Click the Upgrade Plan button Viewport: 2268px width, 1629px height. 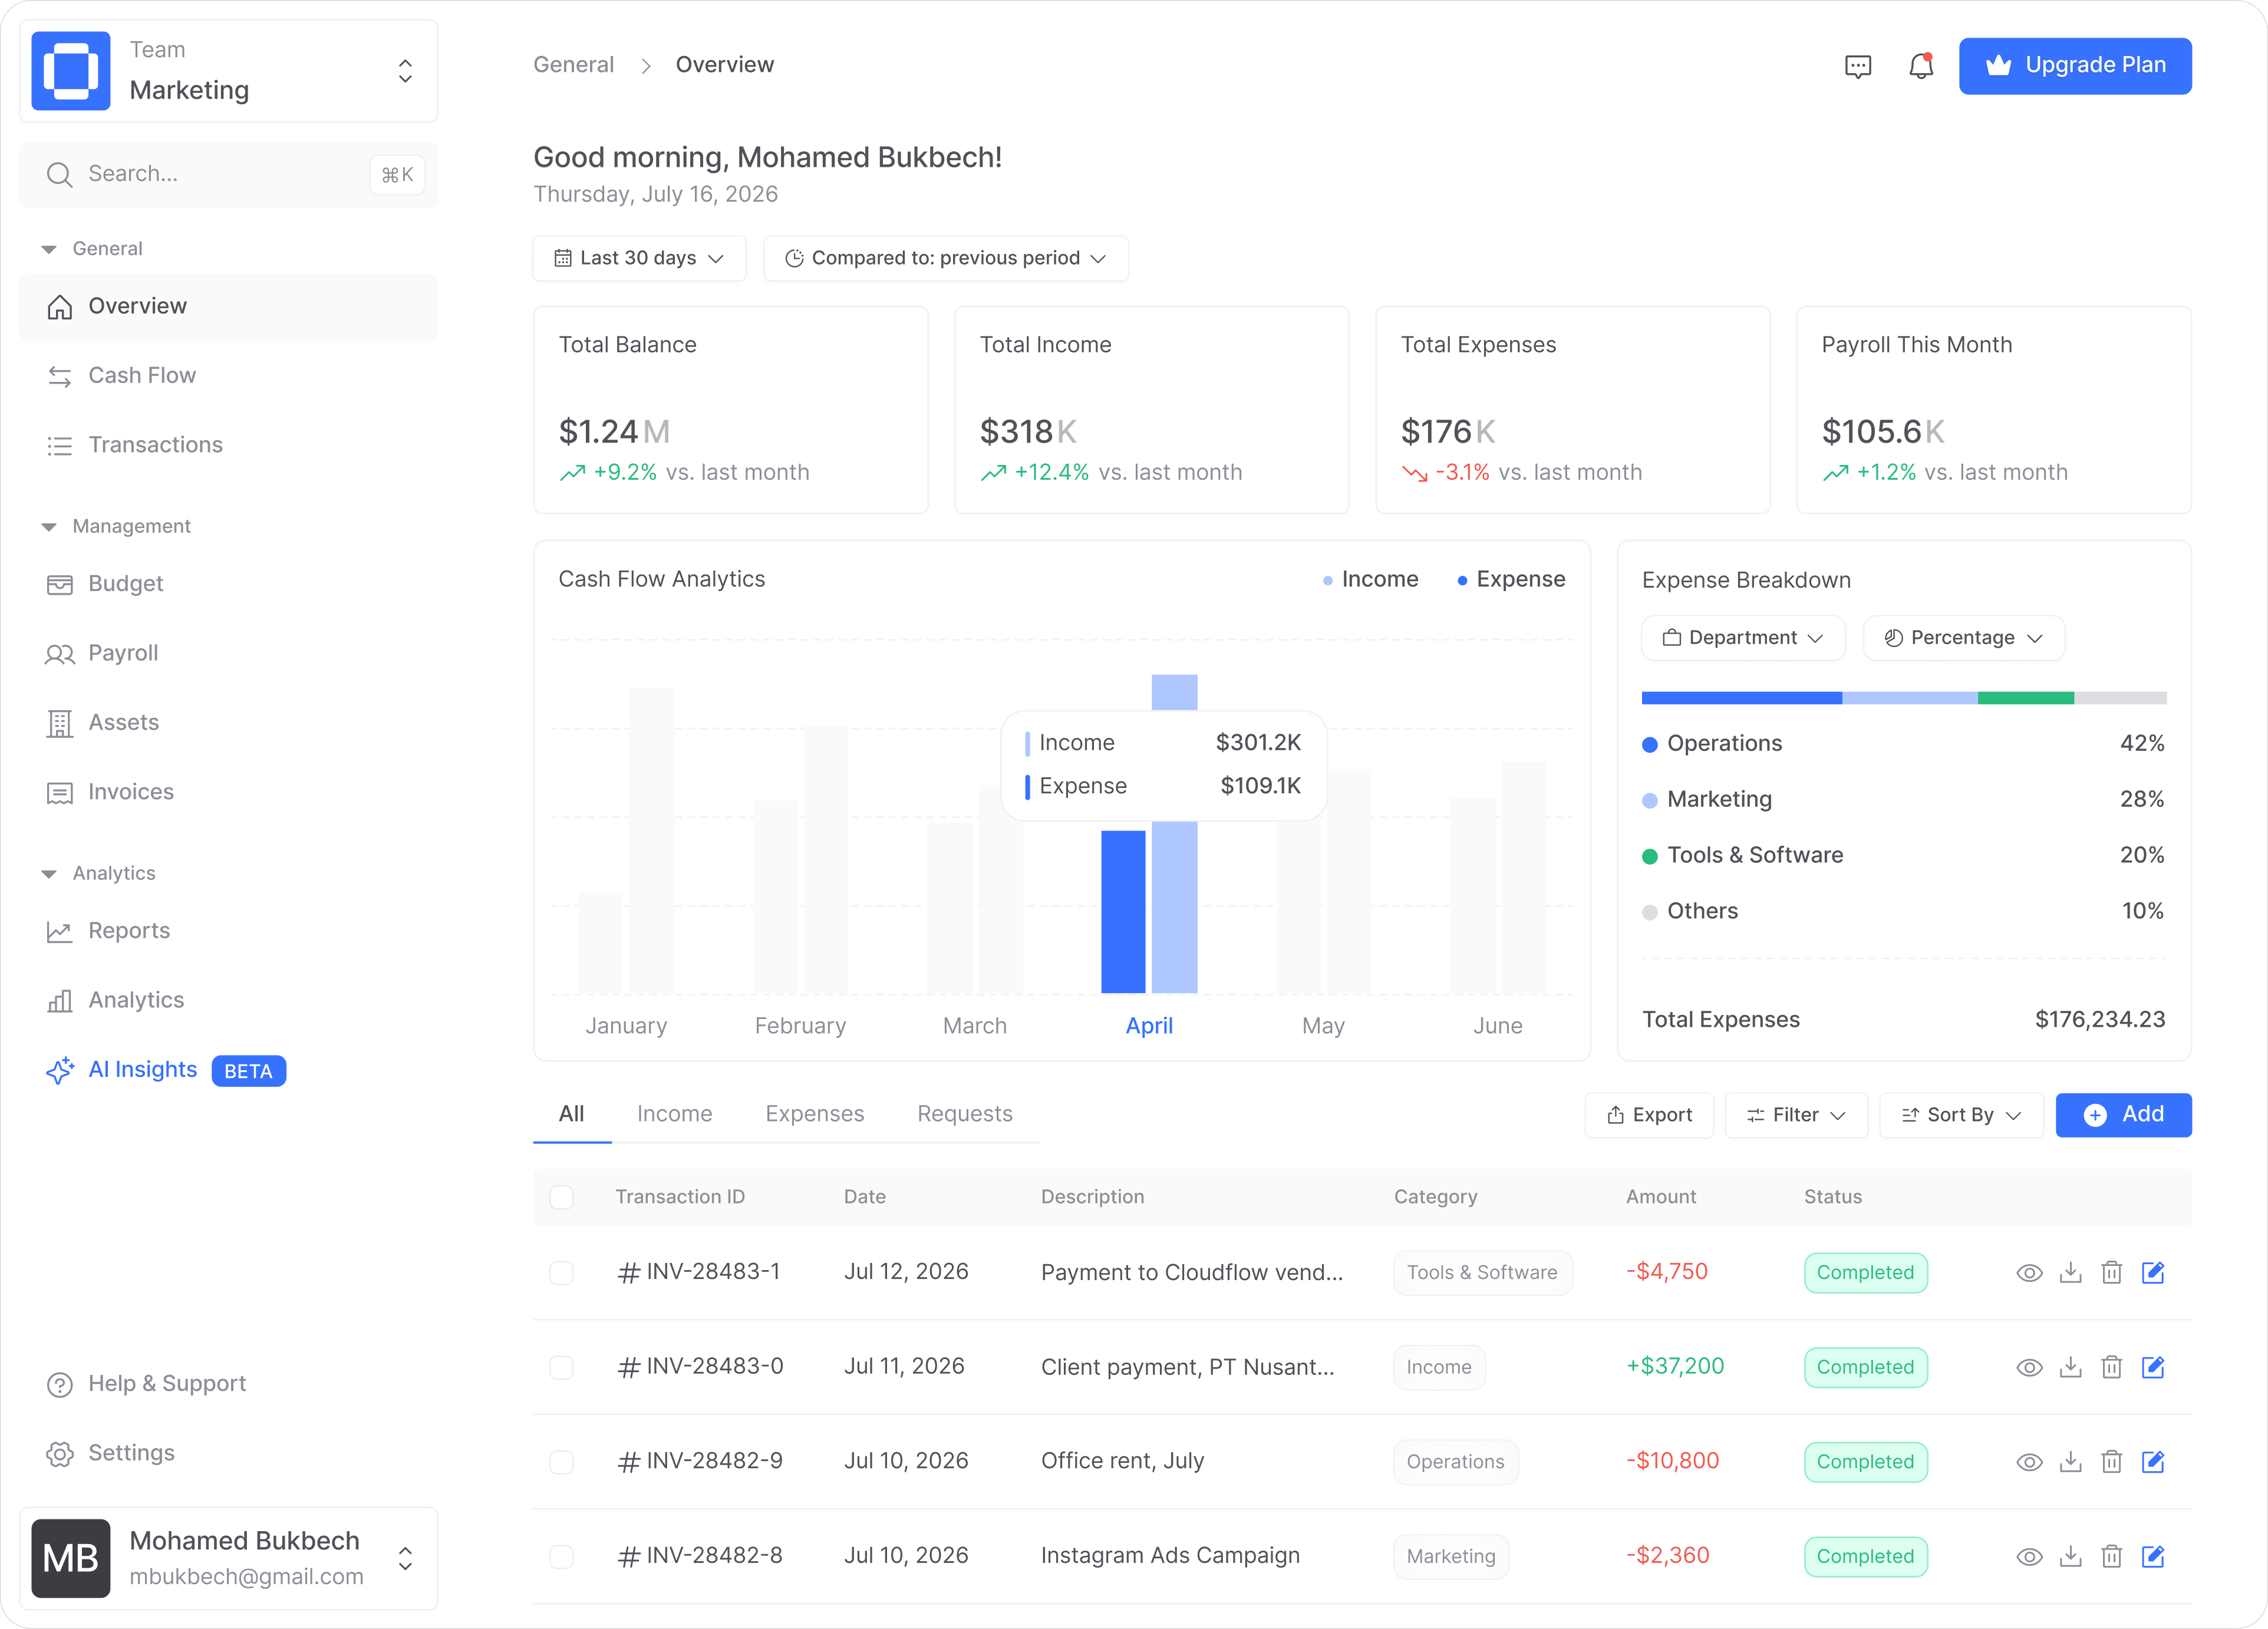2075,66
